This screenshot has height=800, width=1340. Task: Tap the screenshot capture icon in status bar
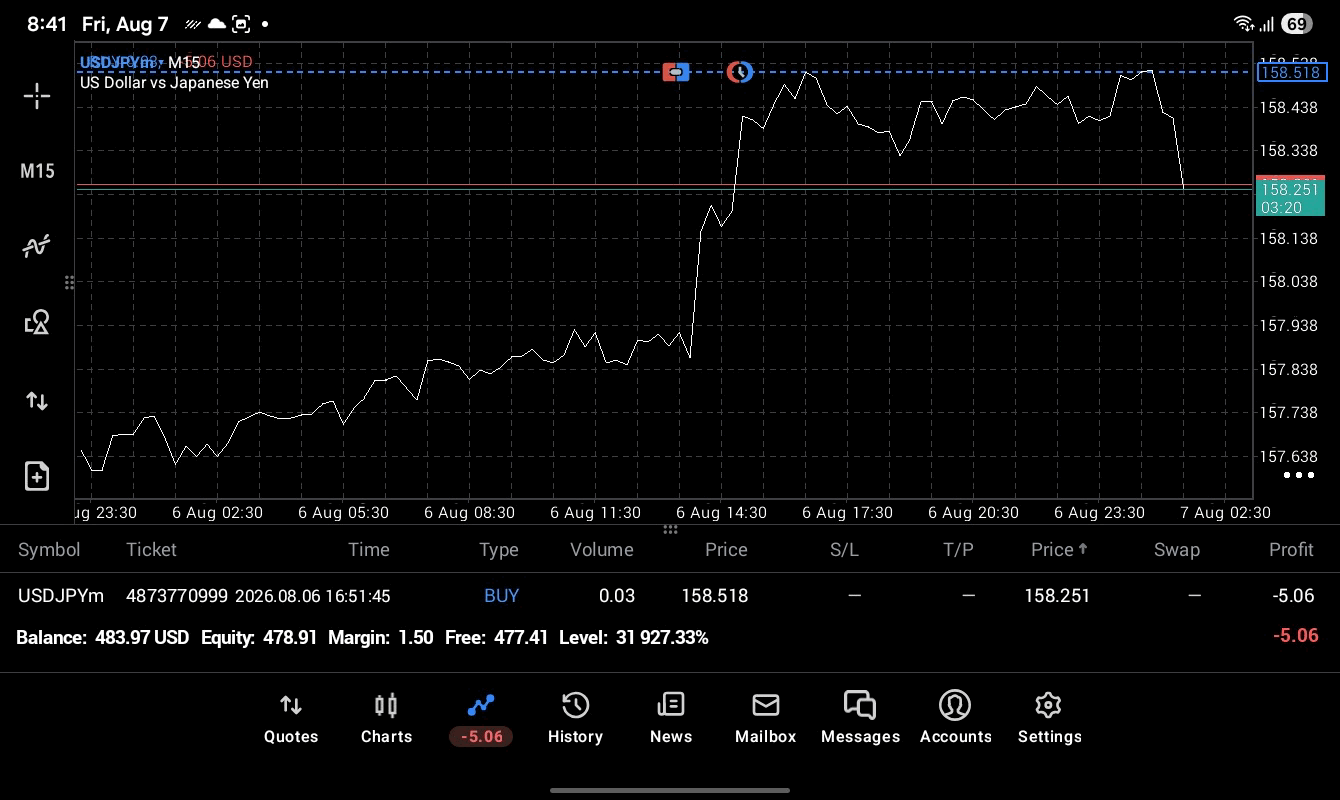241,24
